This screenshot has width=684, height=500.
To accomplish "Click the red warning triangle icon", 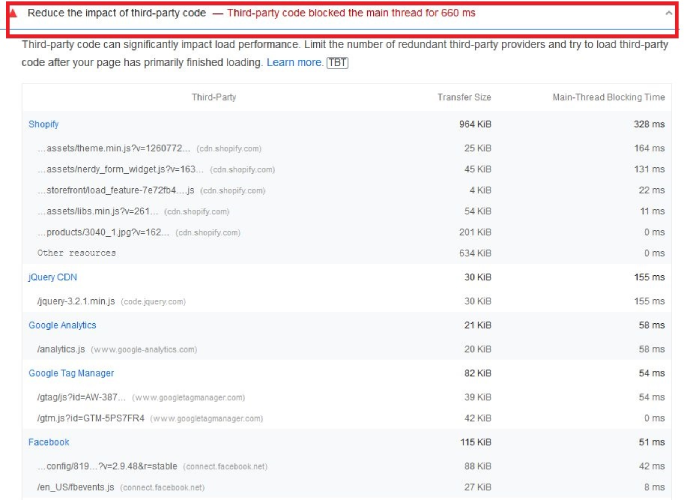I will (x=13, y=15).
